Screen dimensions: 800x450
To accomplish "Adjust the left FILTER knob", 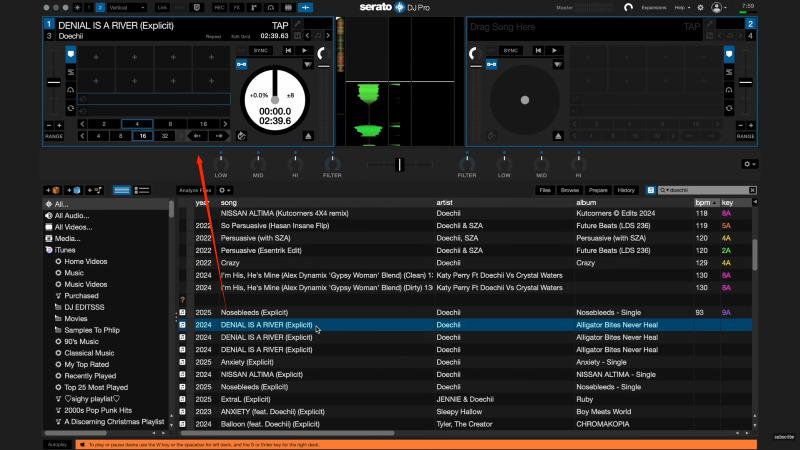I will 332,164.
